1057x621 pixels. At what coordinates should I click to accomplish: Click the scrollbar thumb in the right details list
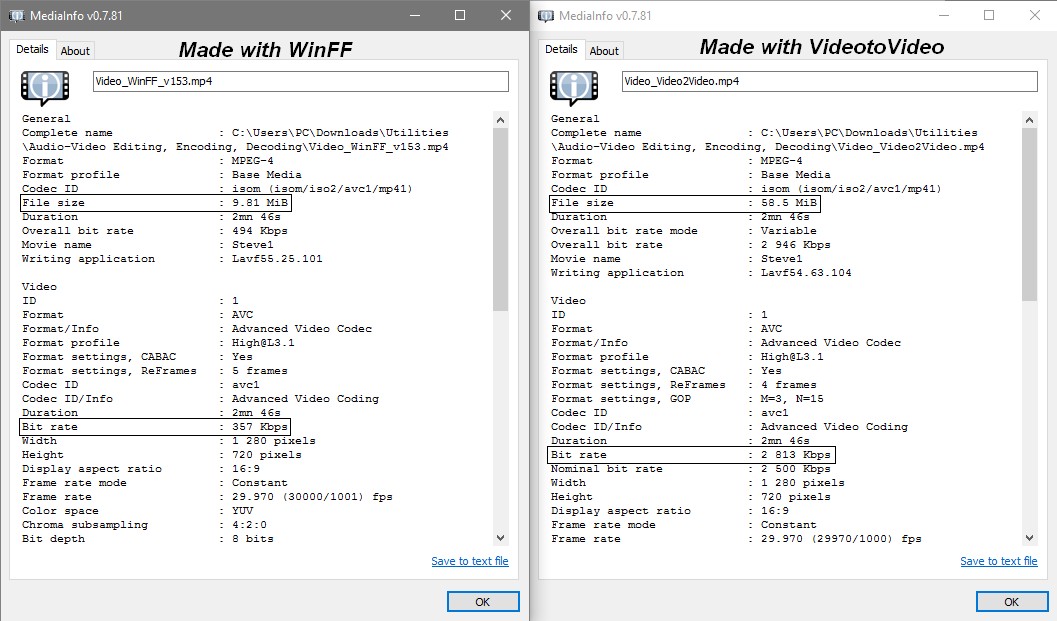1029,214
